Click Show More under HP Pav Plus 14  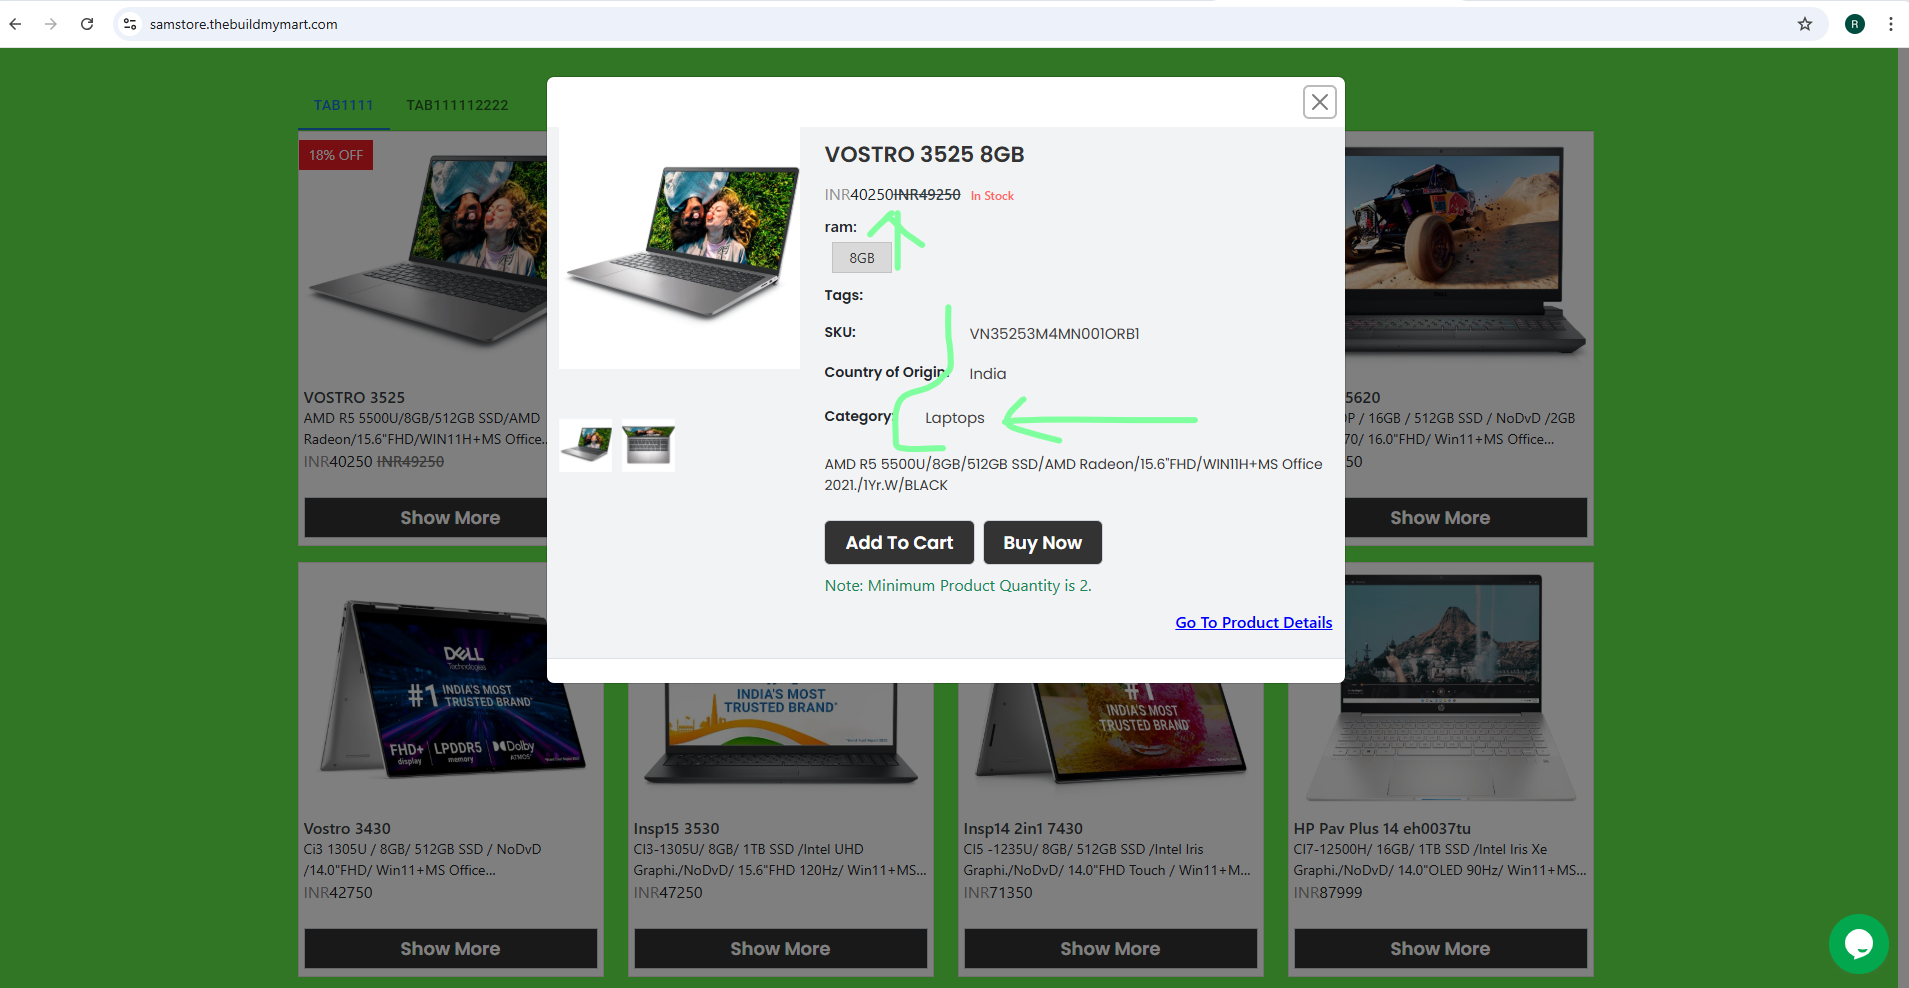tap(1441, 949)
